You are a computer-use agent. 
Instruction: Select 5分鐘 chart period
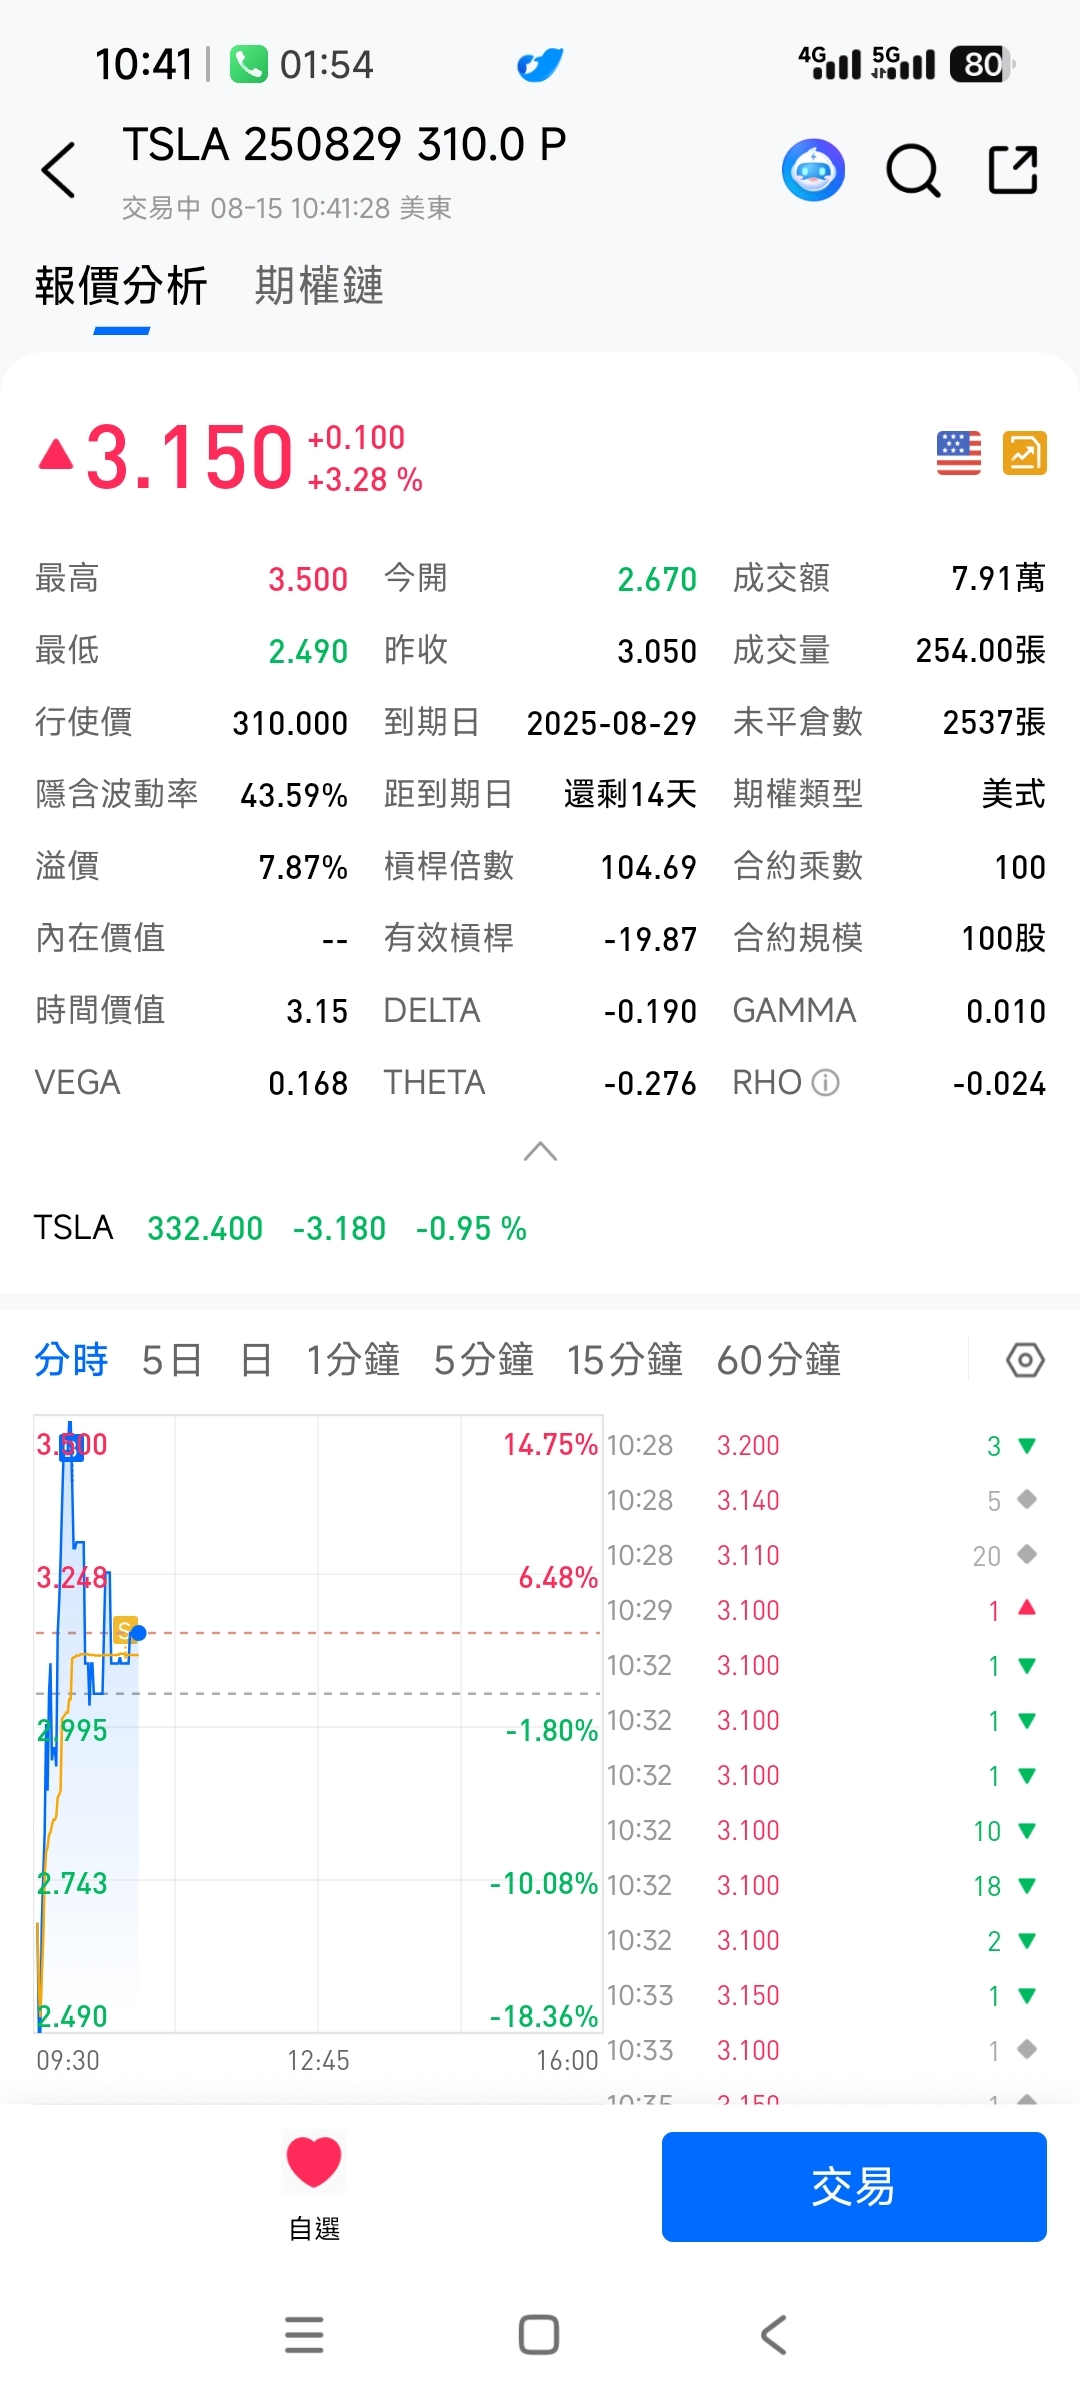click(483, 1360)
